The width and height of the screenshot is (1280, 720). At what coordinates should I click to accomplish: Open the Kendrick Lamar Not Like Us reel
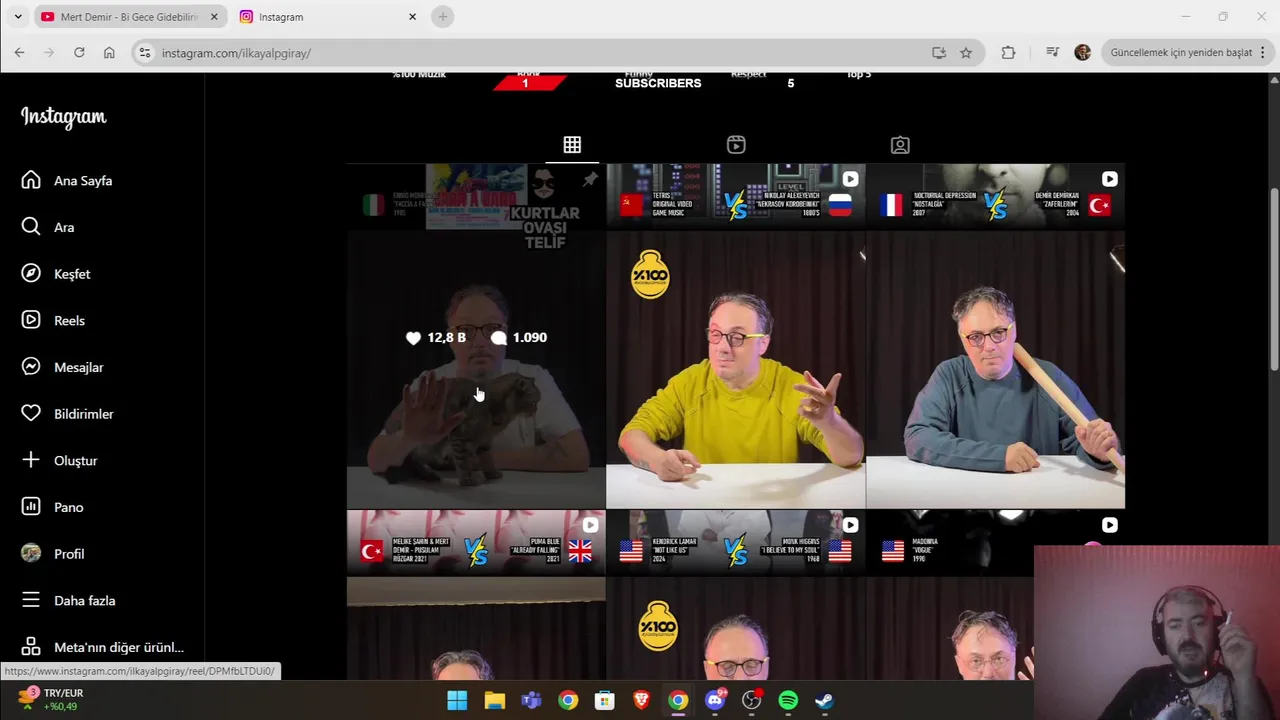pos(736,595)
